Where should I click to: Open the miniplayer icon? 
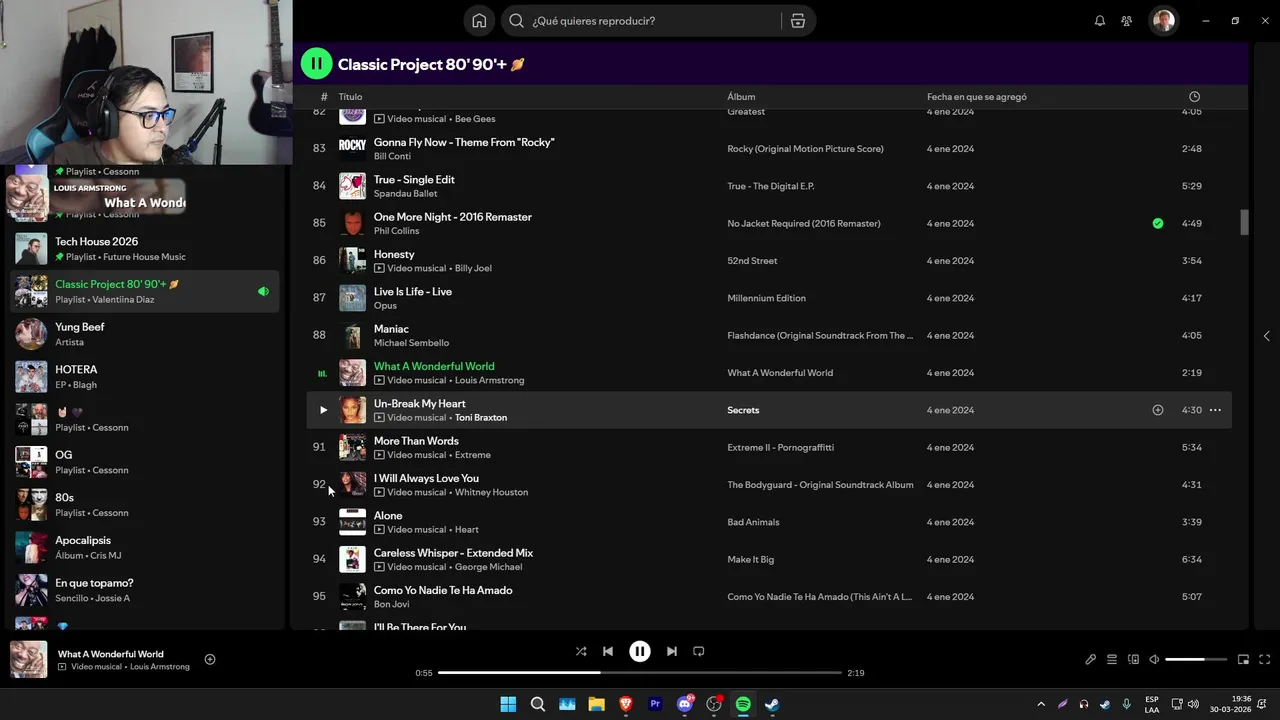coord(1243,659)
